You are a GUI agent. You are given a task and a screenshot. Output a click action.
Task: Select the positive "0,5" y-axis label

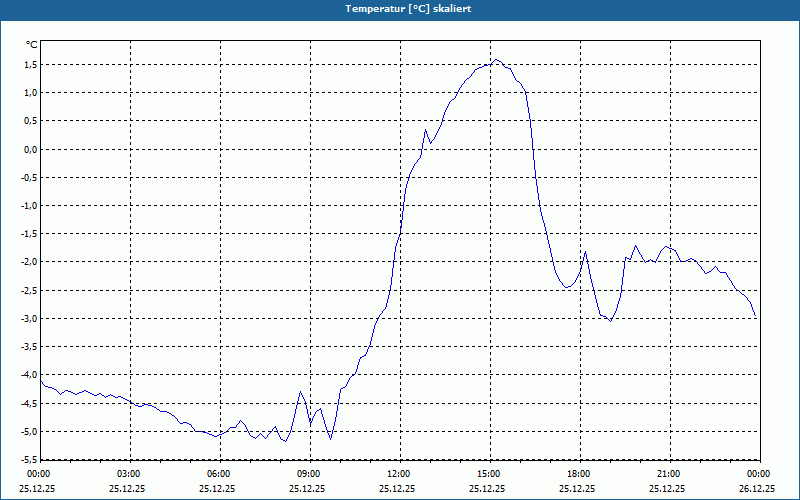(31, 121)
